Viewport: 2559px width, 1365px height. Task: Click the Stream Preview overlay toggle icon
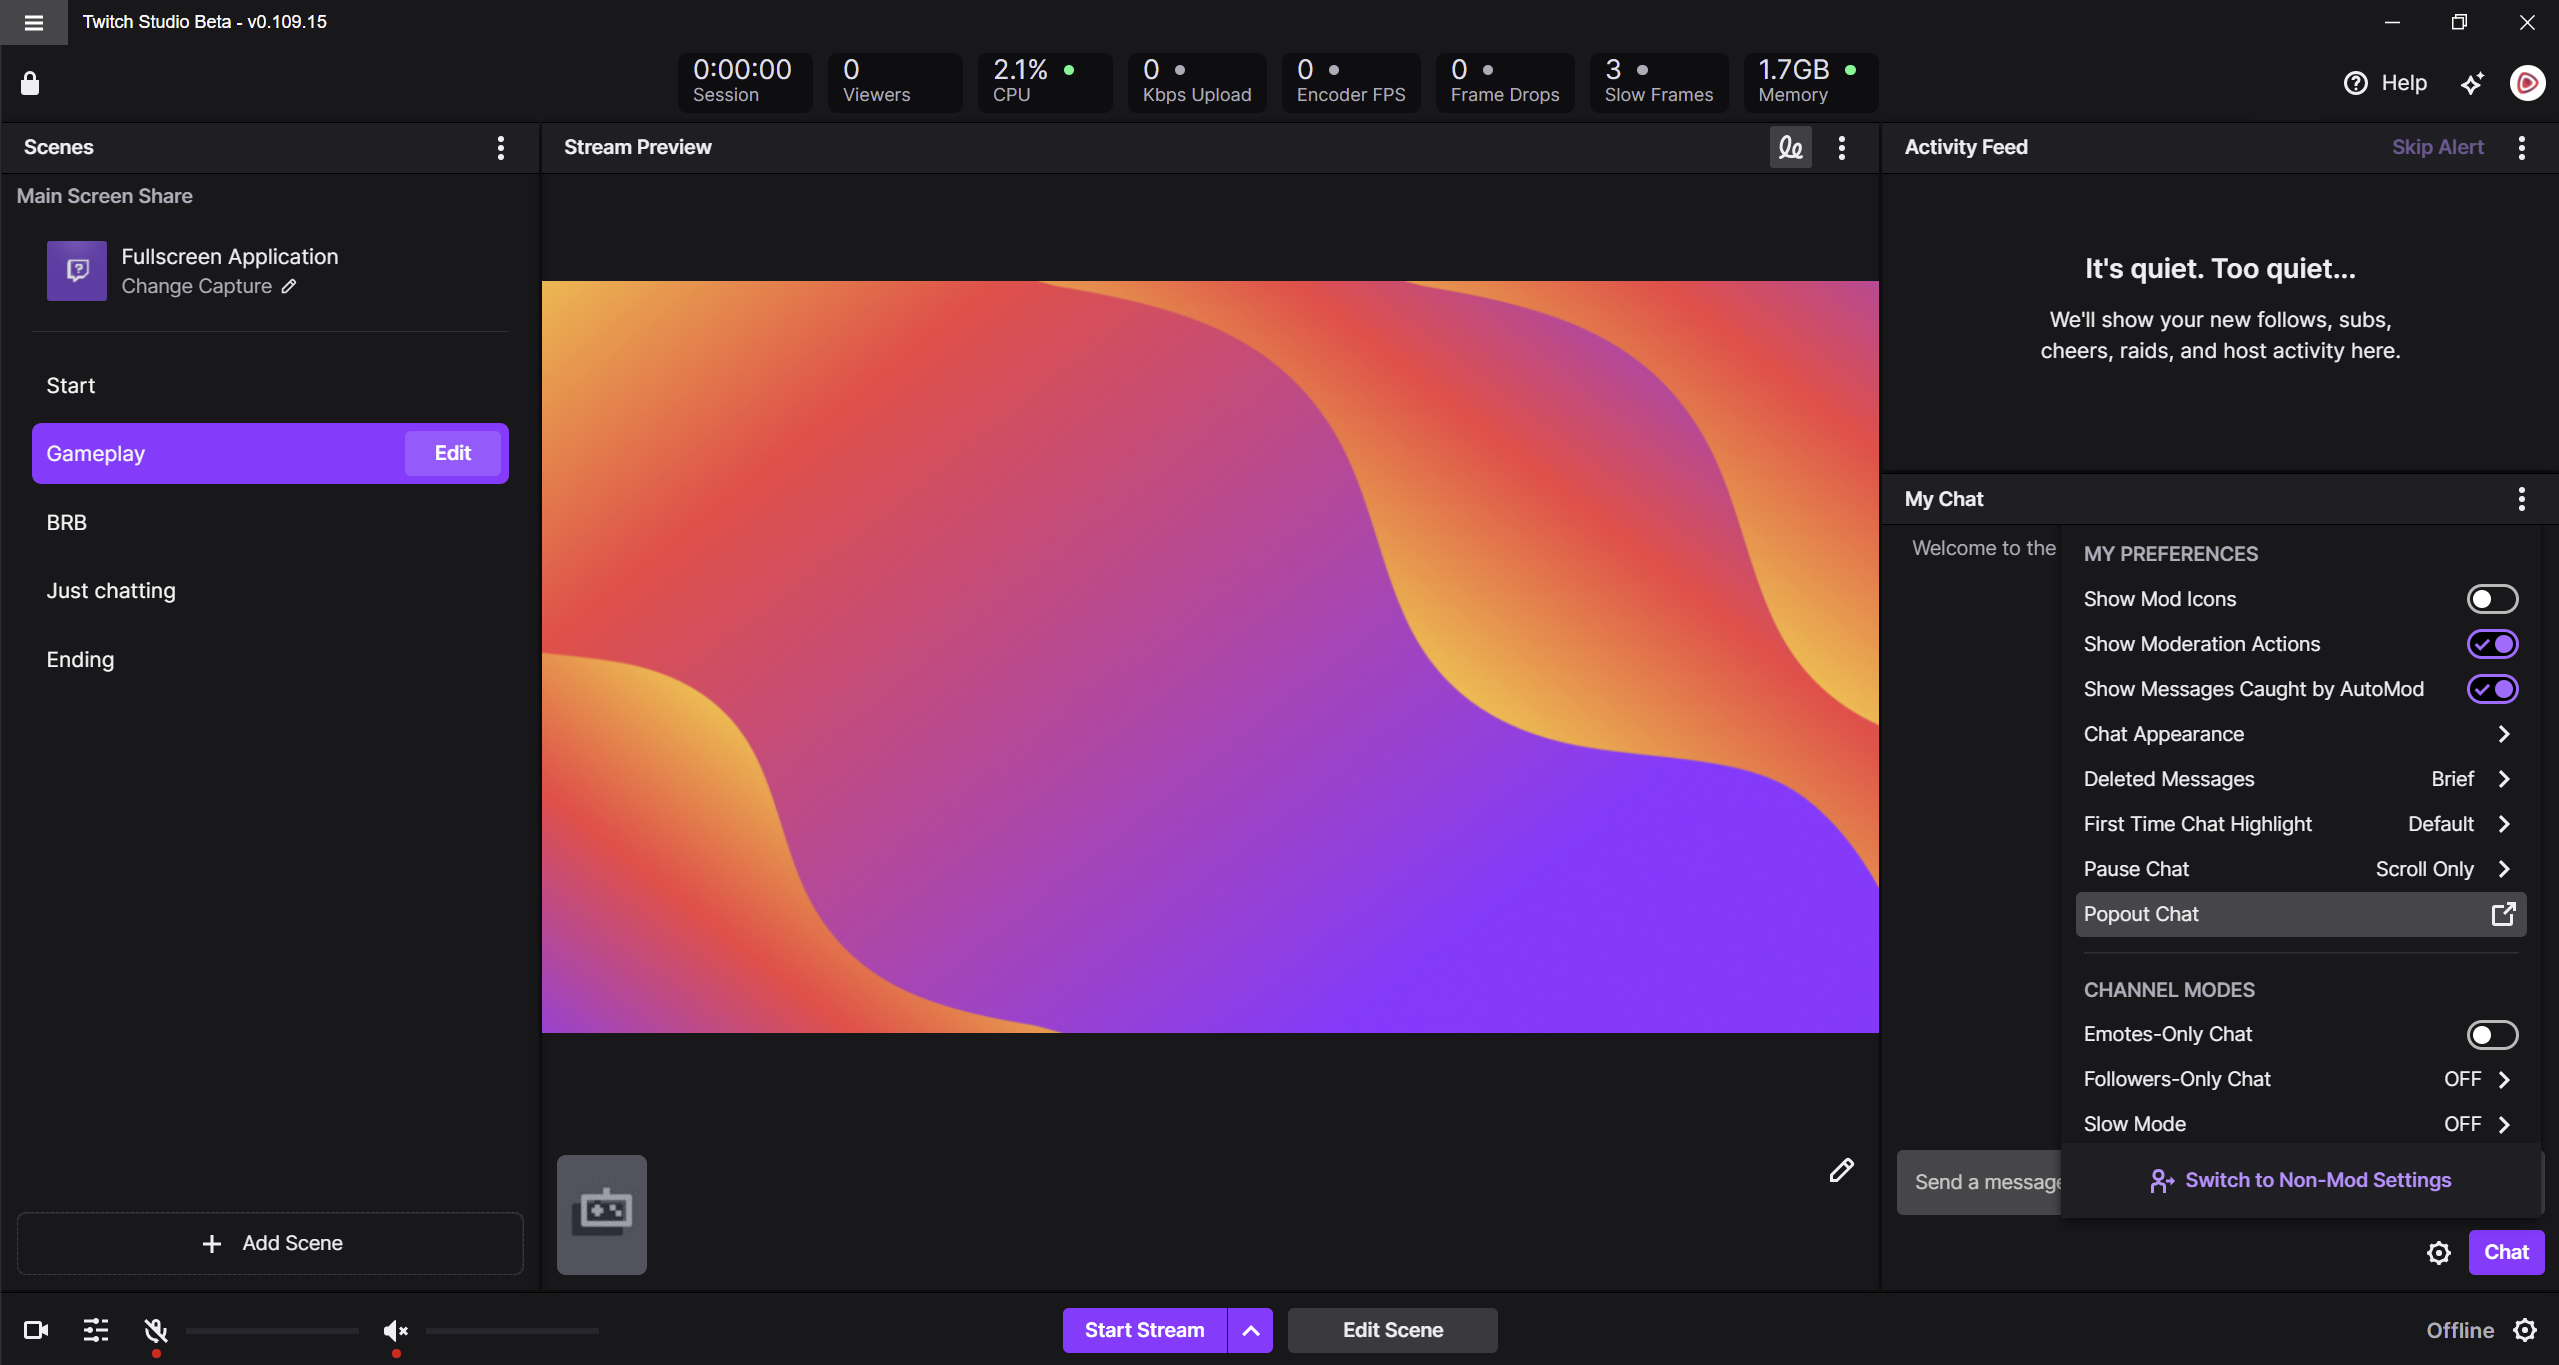click(1790, 148)
